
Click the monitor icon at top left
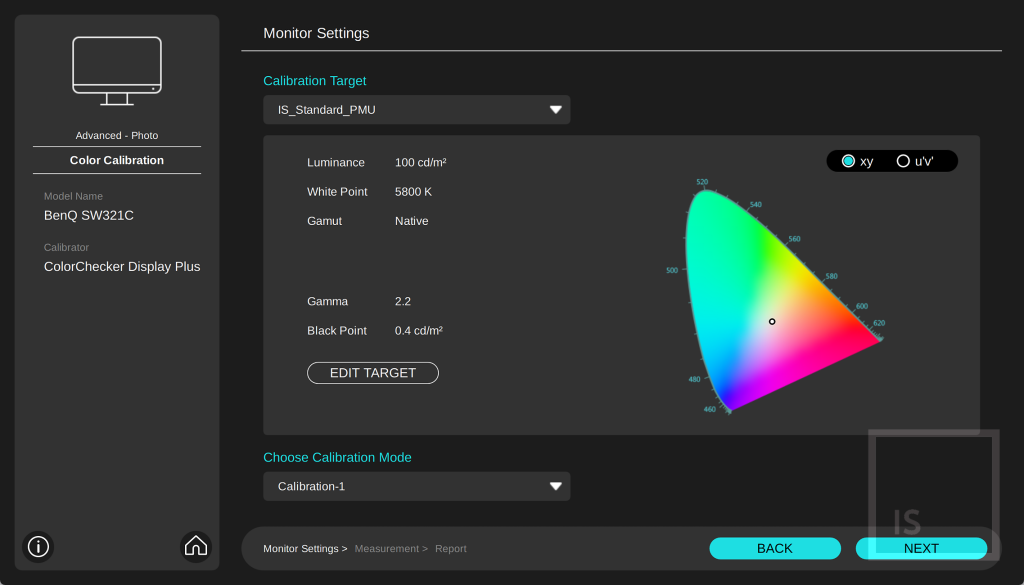point(117,70)
